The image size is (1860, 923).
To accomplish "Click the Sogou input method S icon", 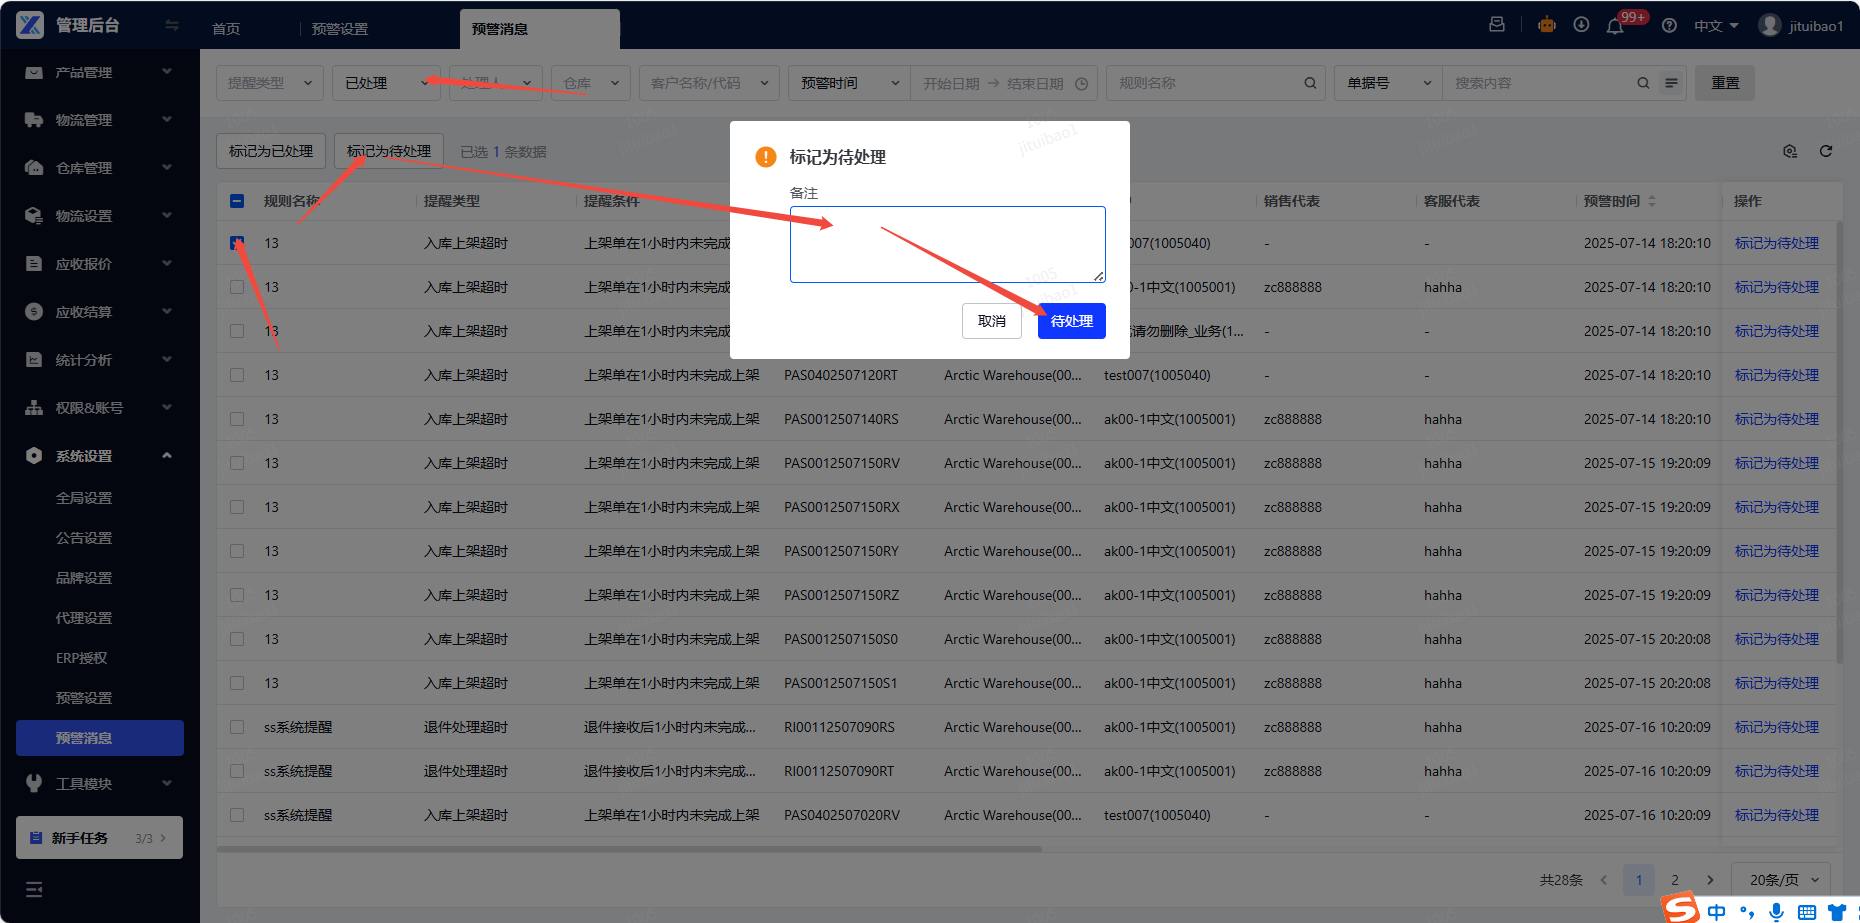I will point(1681,908).
